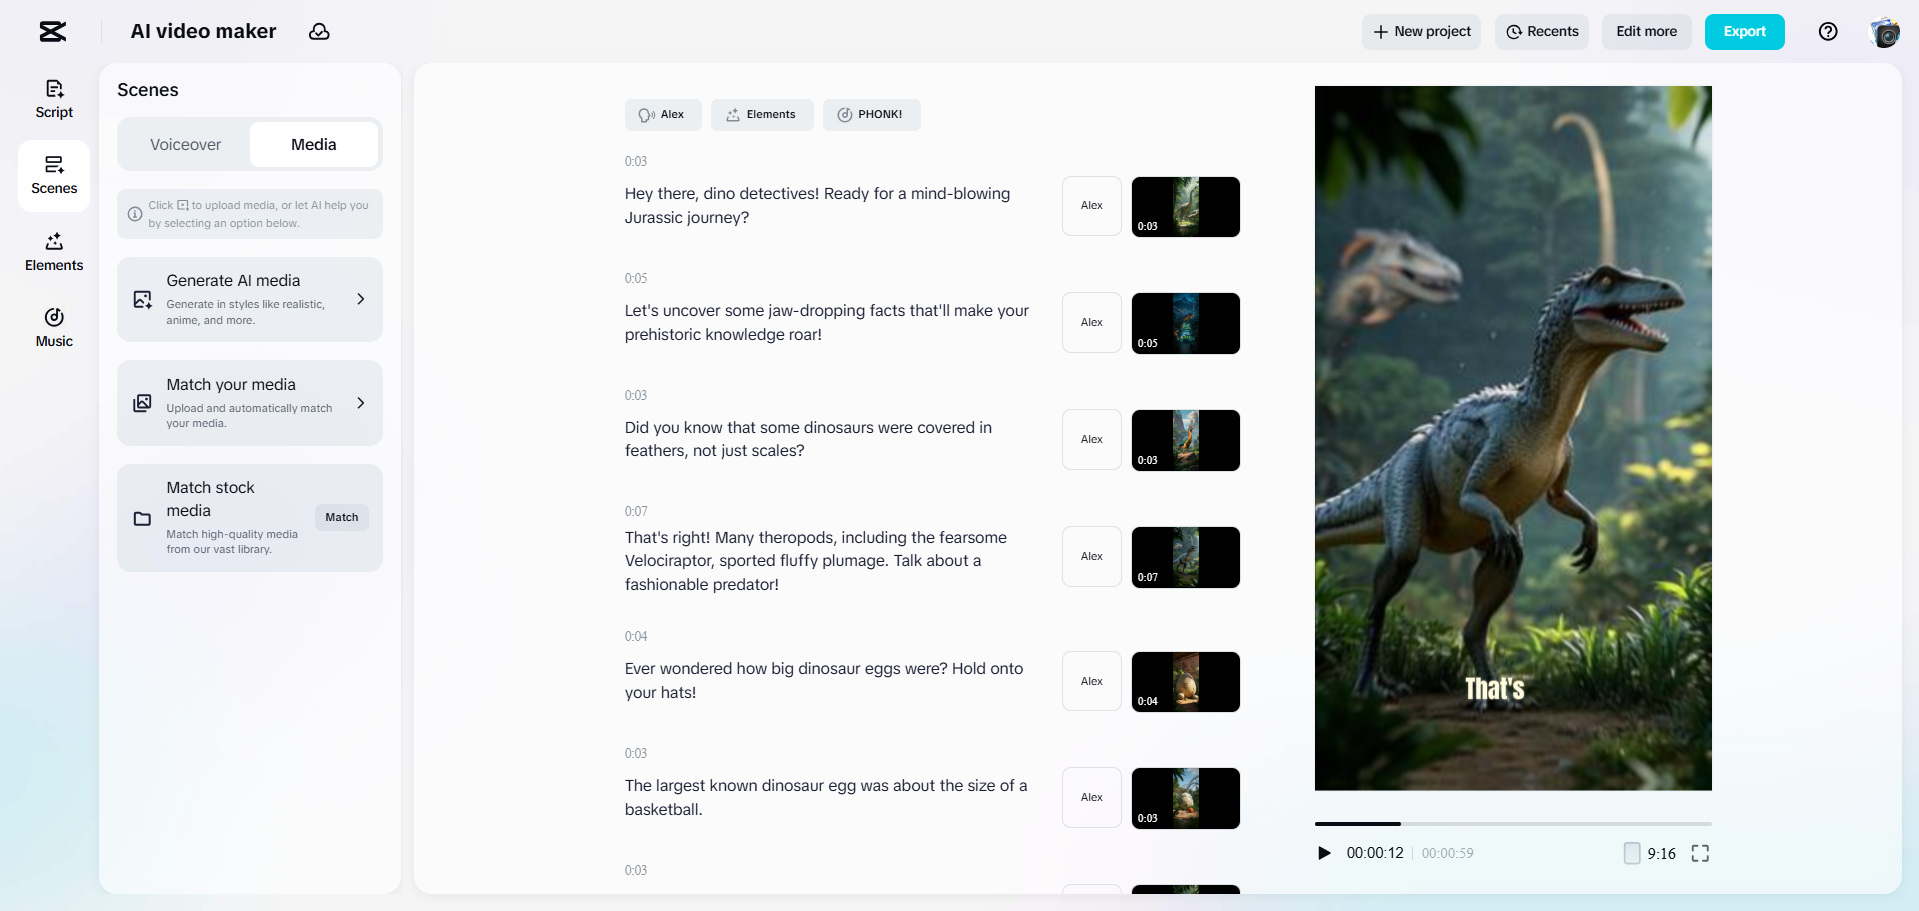Open the Elements panel in sidebar
Image resolution: width=1919 pixels, height=911 pixels.
pyautogui.click(x=54, y=252)
